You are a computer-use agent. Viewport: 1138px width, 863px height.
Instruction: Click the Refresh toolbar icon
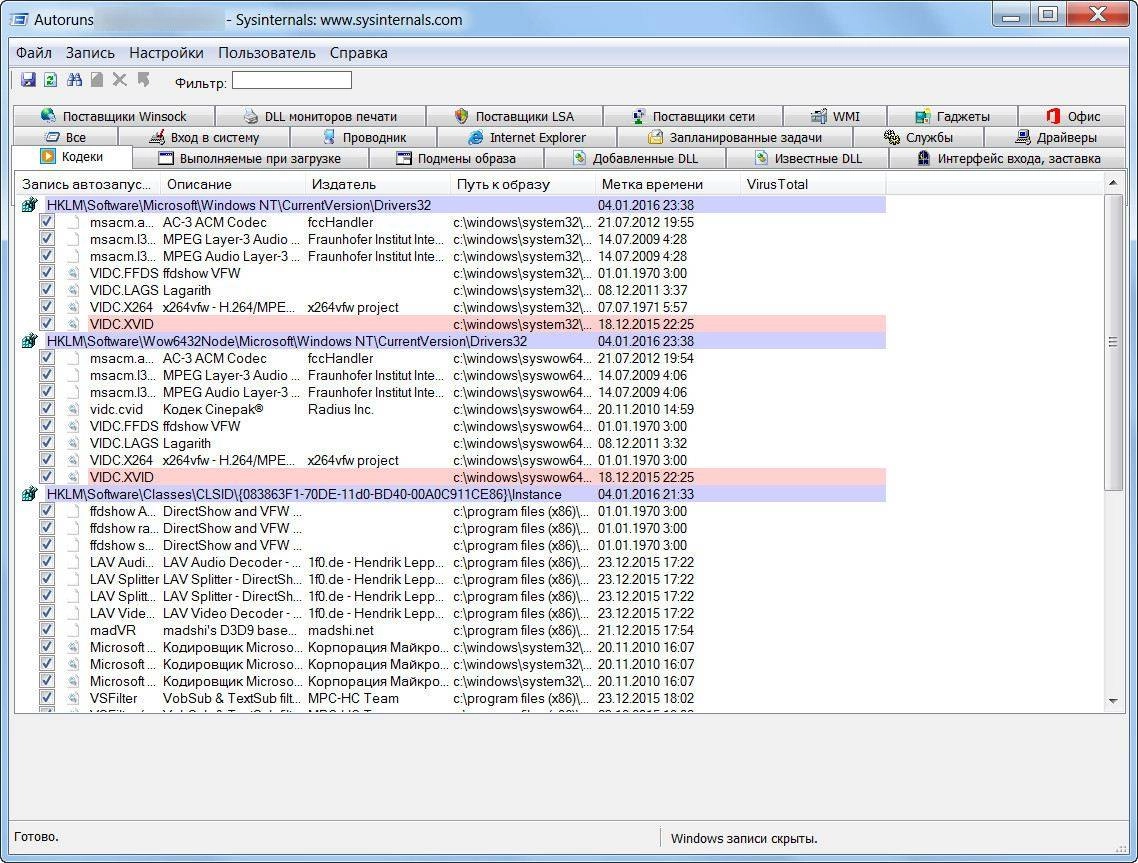tap(51, 80)
